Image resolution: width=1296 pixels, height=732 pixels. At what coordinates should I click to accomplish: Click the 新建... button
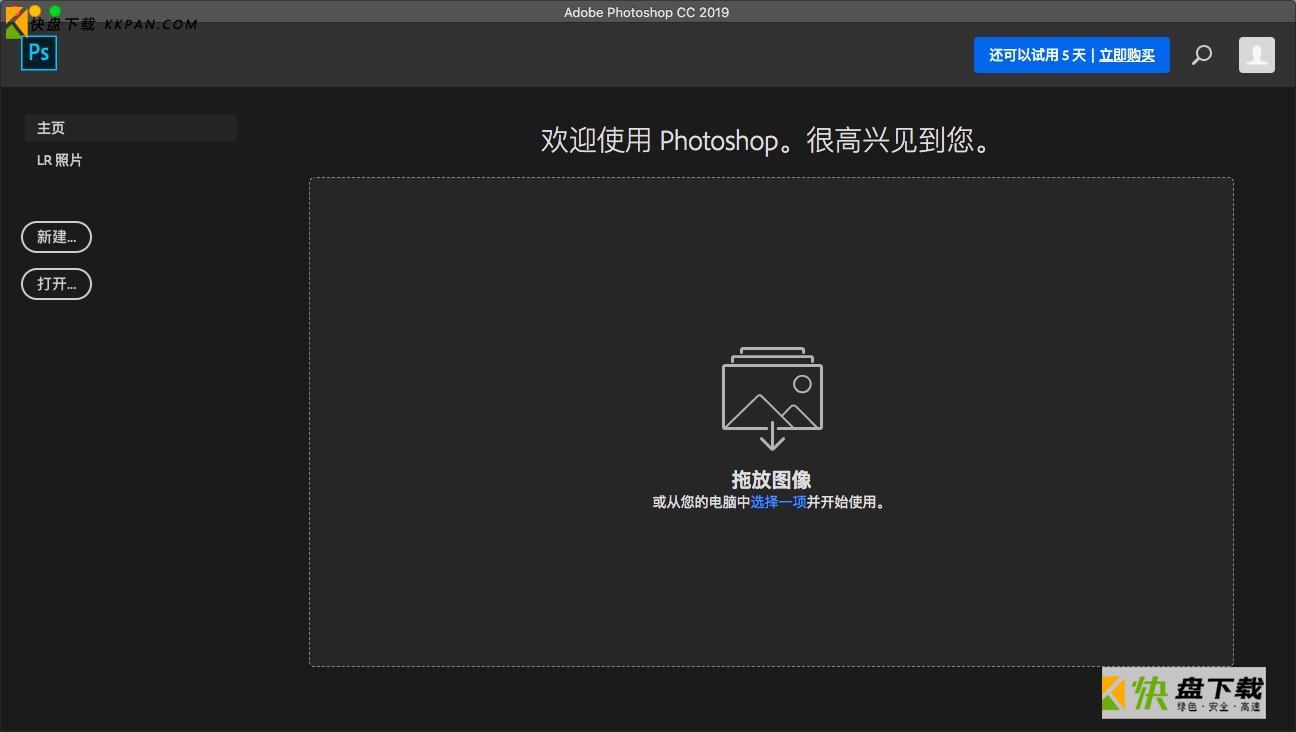[56, 237]
